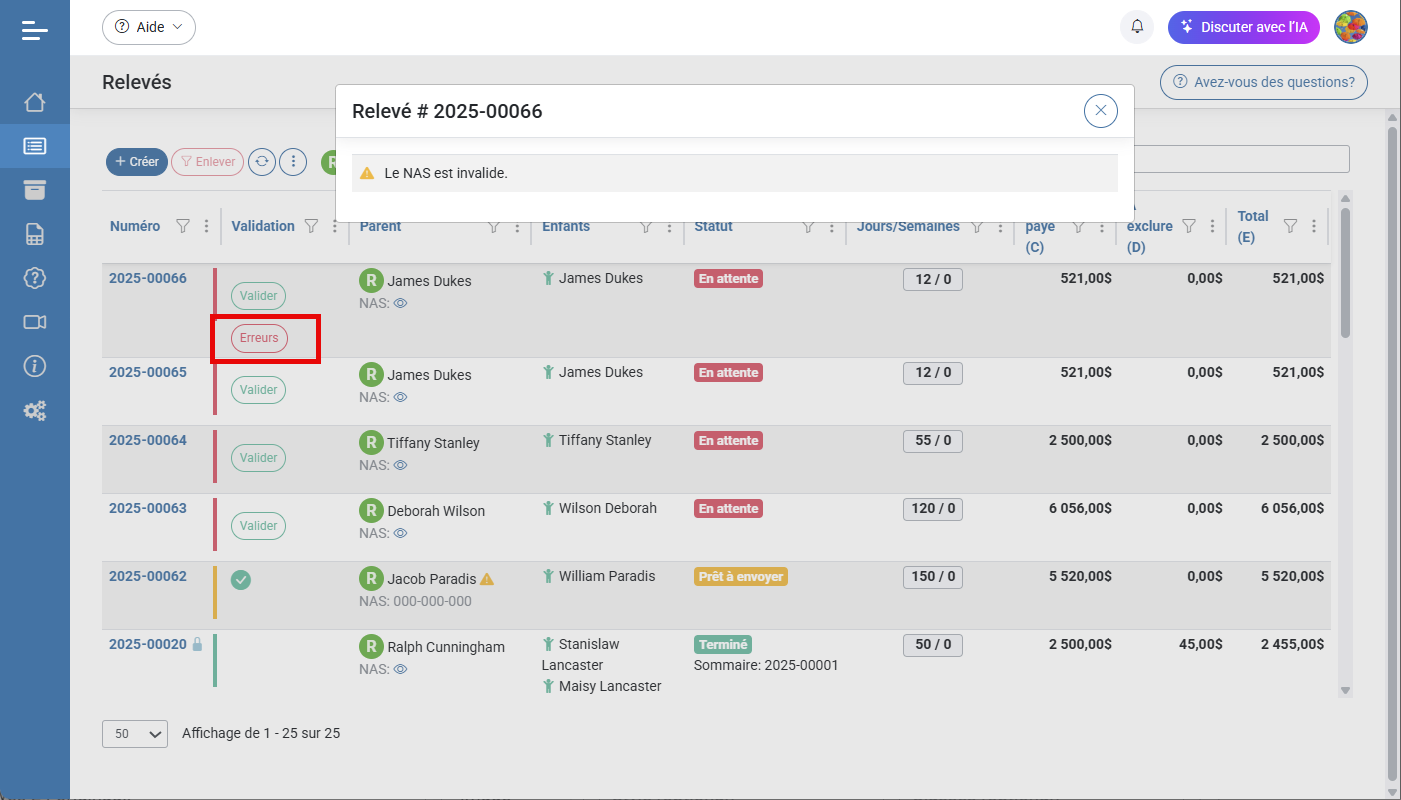
Task: Click the table vertical scrollbar
Action: pos(1345,272)
